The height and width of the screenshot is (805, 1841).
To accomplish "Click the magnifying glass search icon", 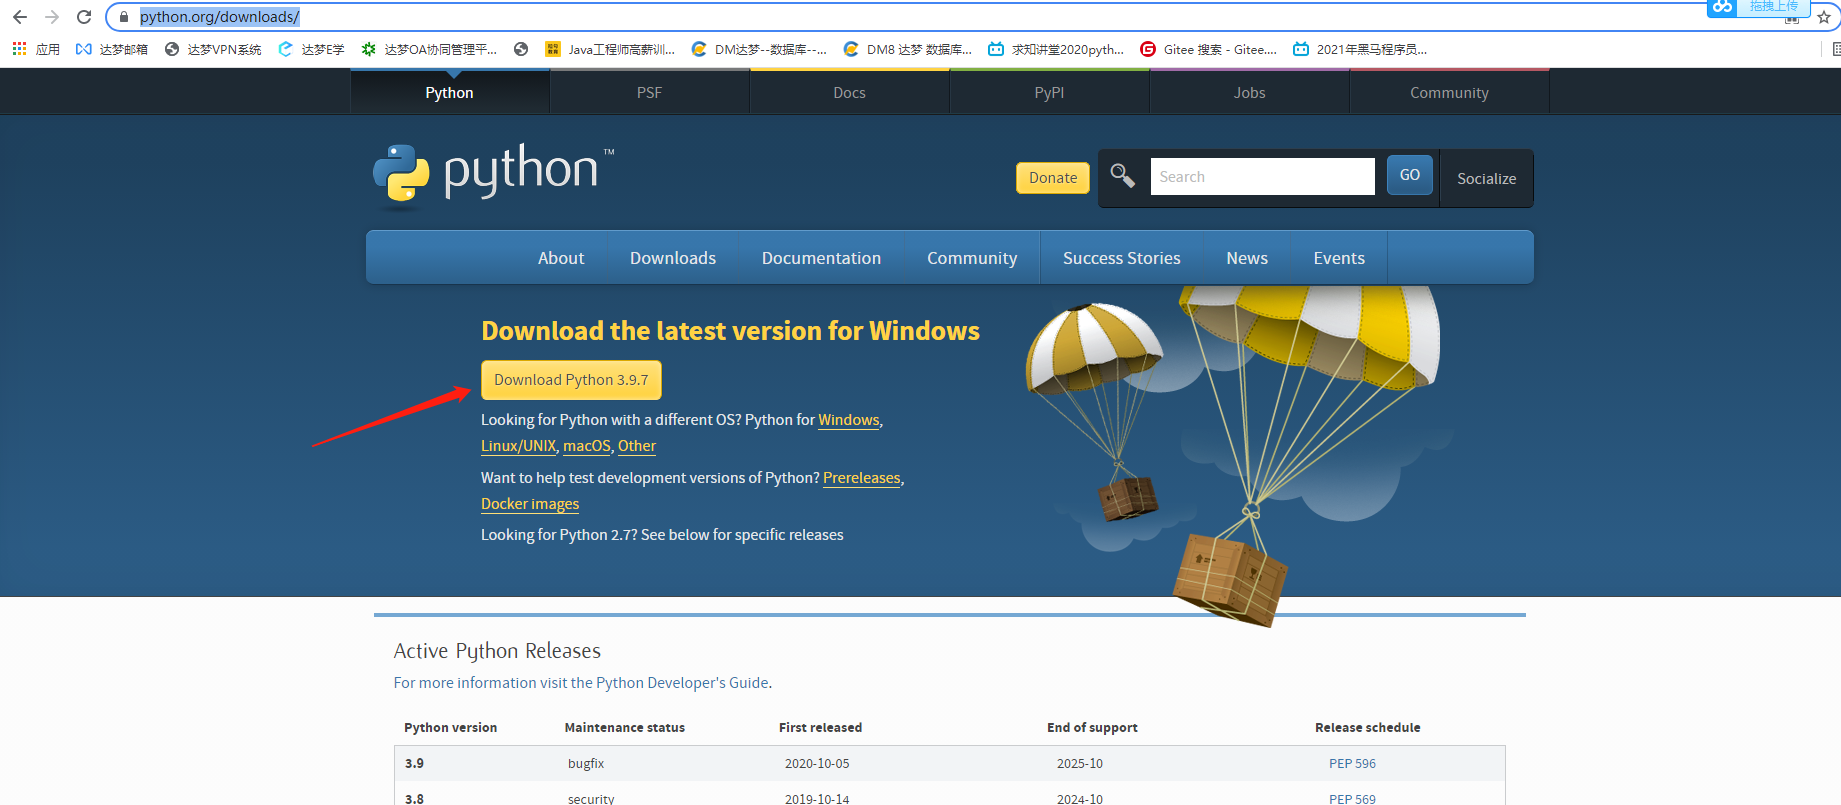I will pos(1122,176).
